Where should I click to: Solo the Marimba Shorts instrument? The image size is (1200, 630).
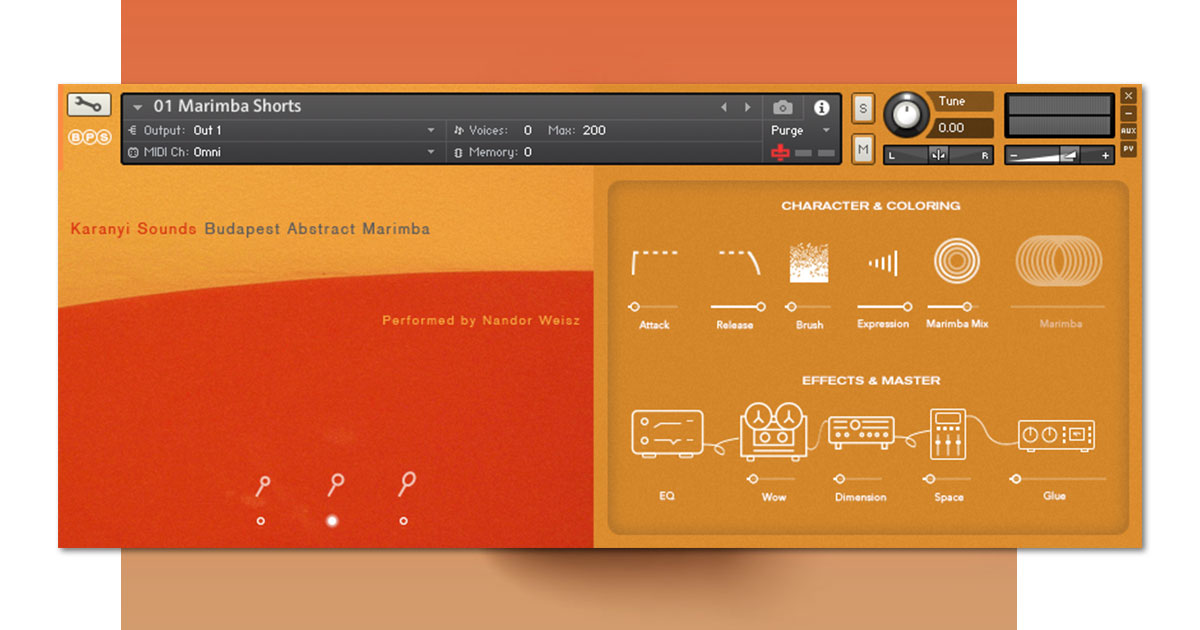[x=862, y=108]
